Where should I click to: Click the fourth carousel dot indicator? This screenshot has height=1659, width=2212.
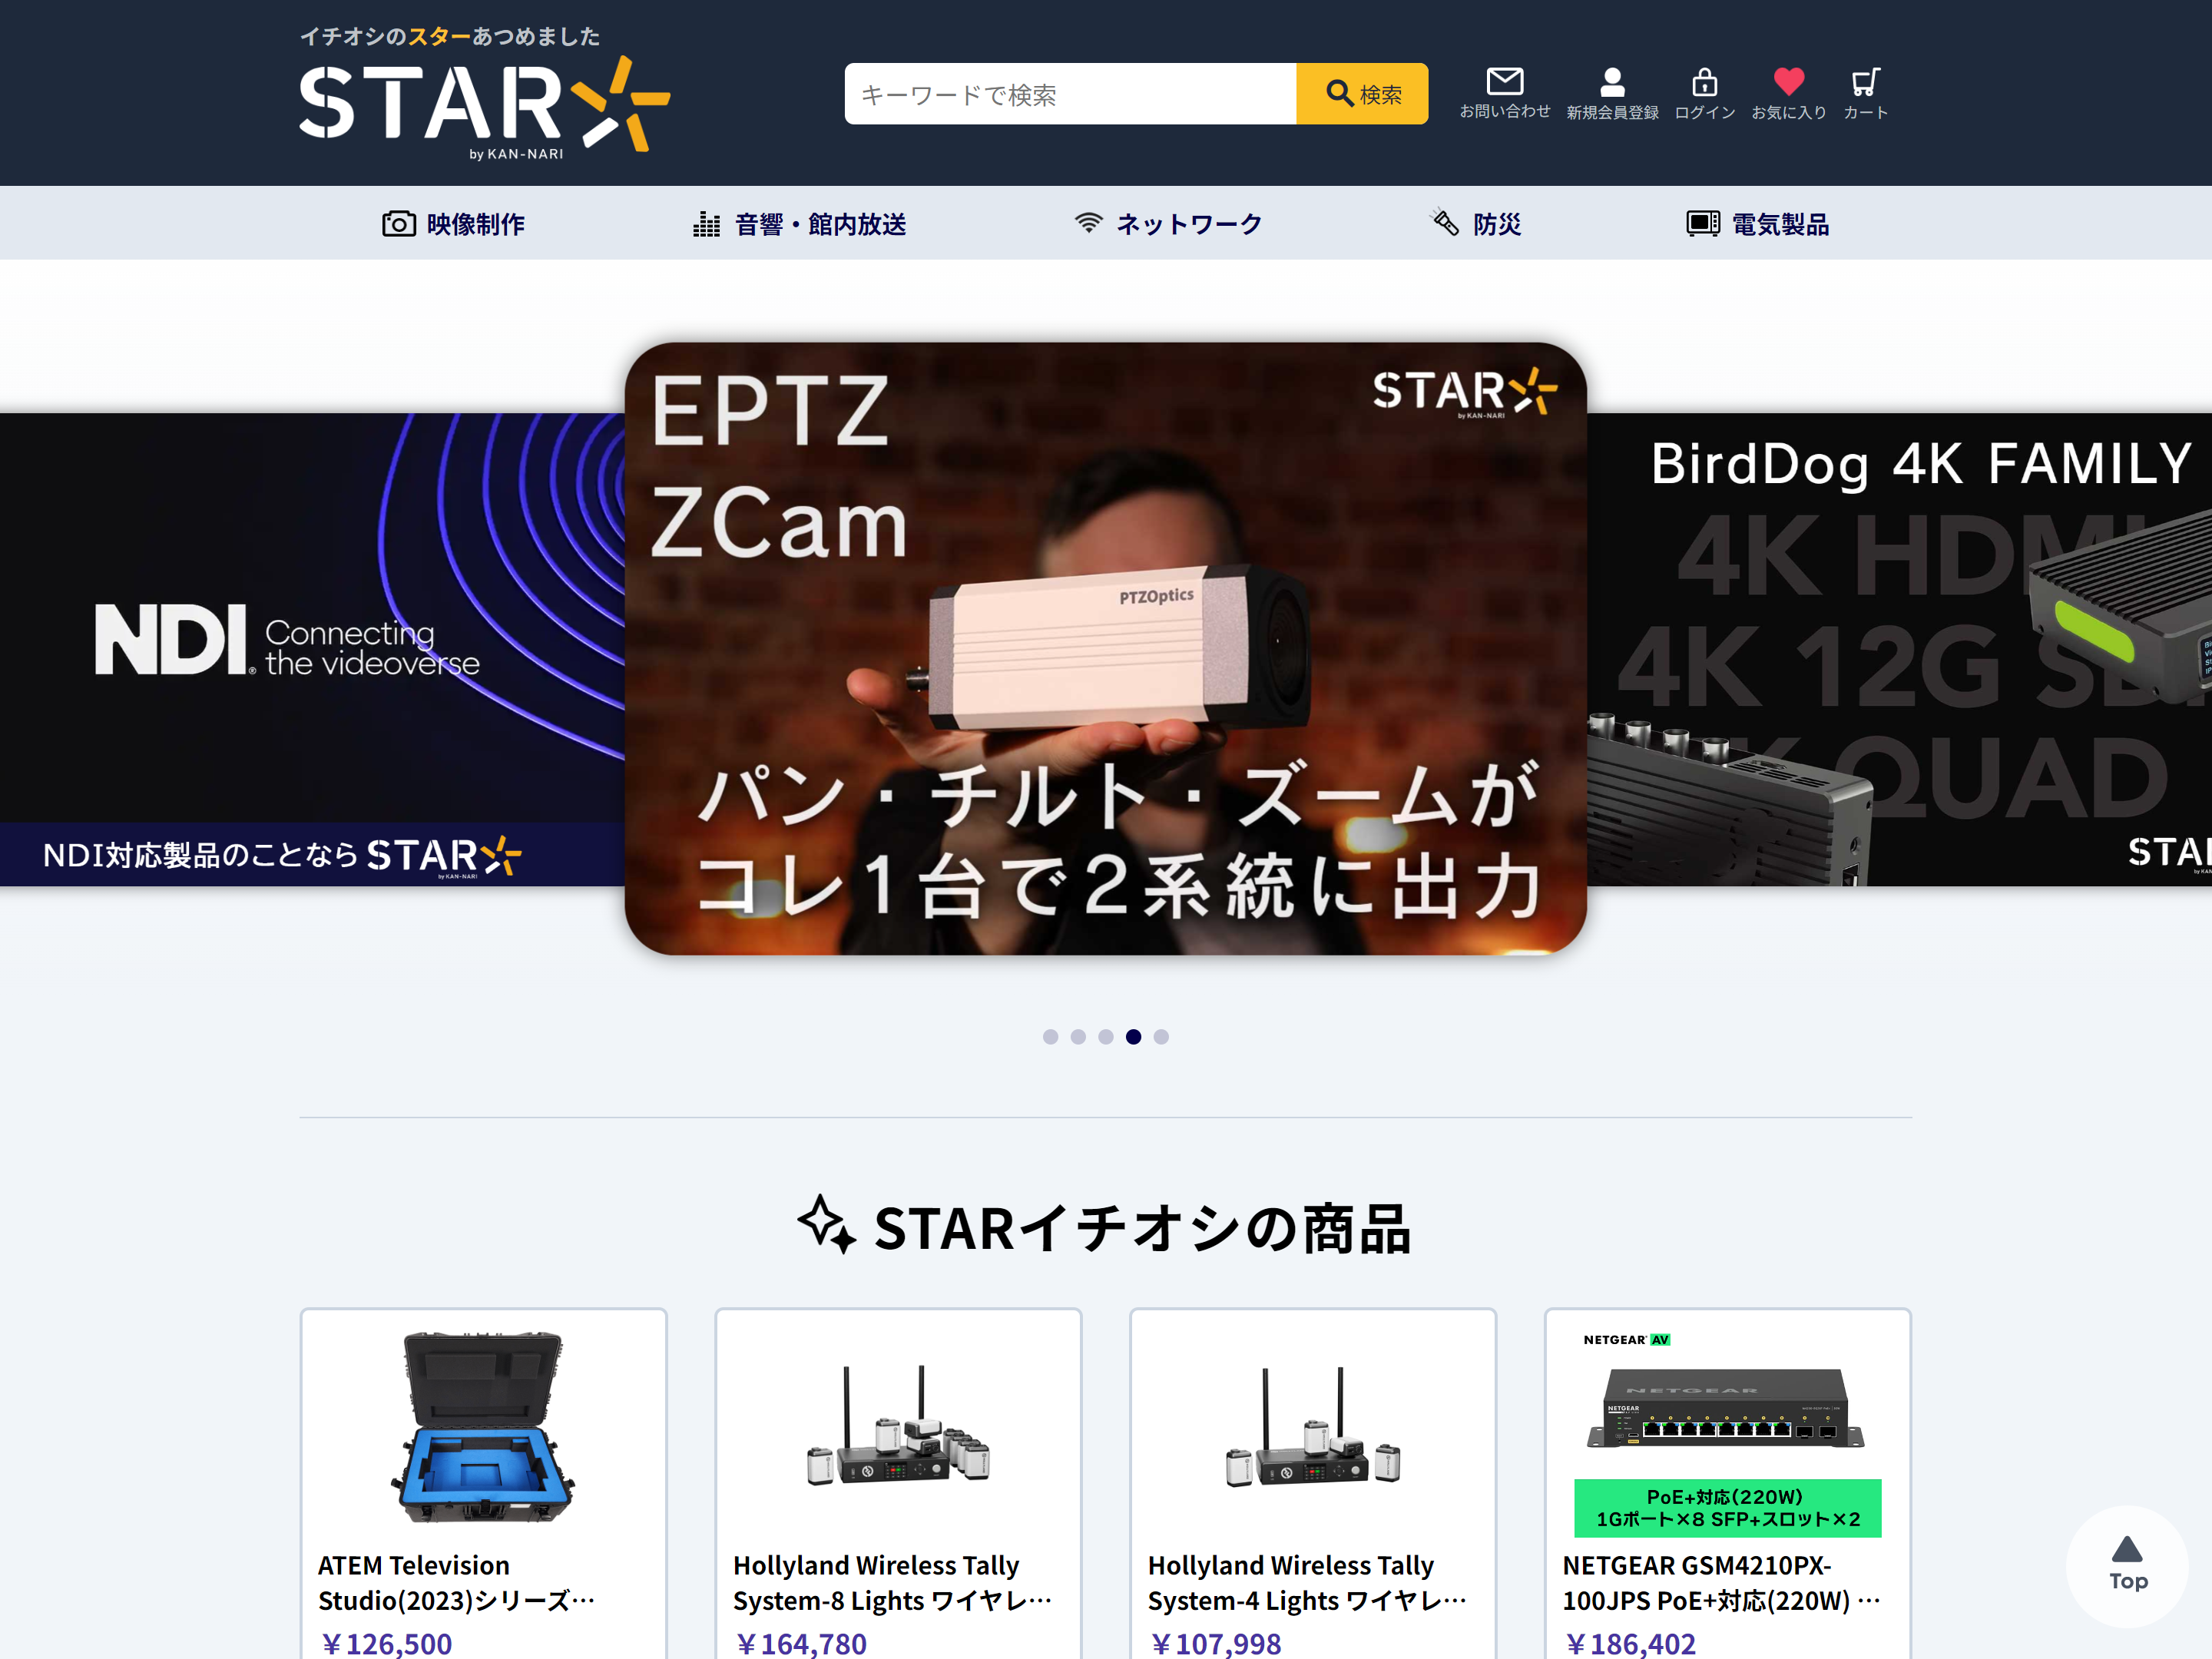coord(1134,1035)
